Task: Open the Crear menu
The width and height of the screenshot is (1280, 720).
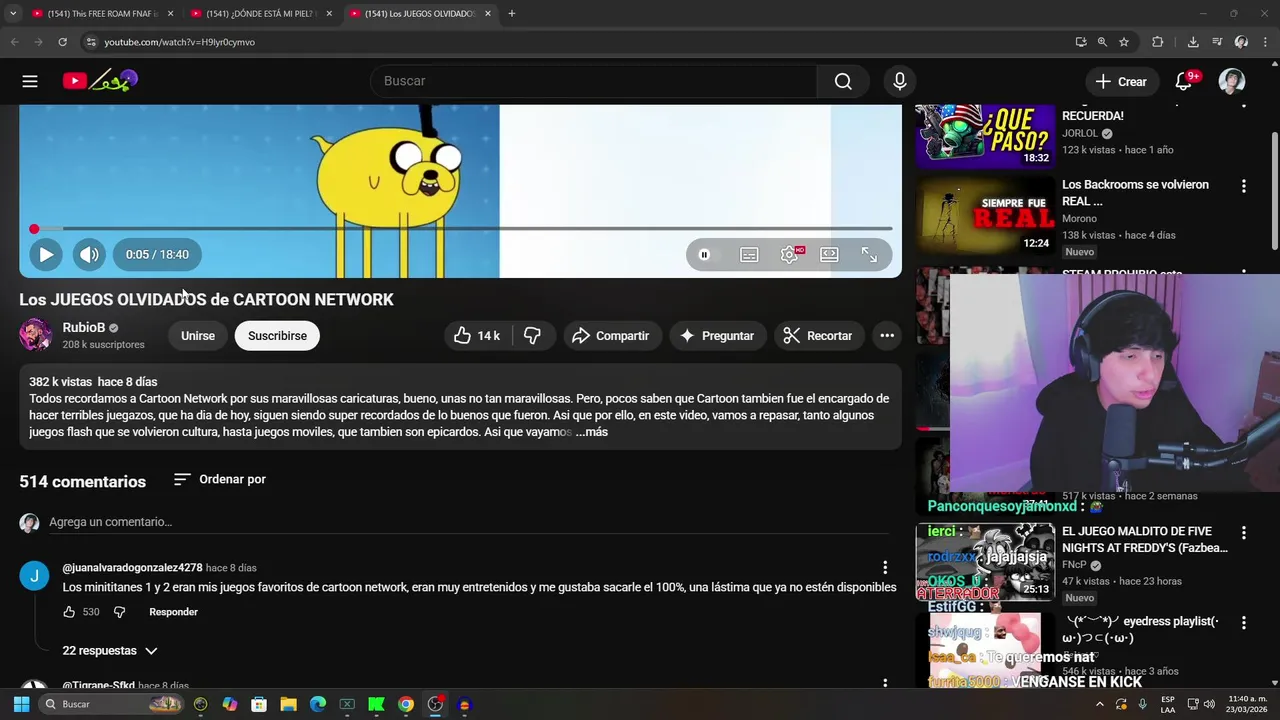Action: [1121, 81]
